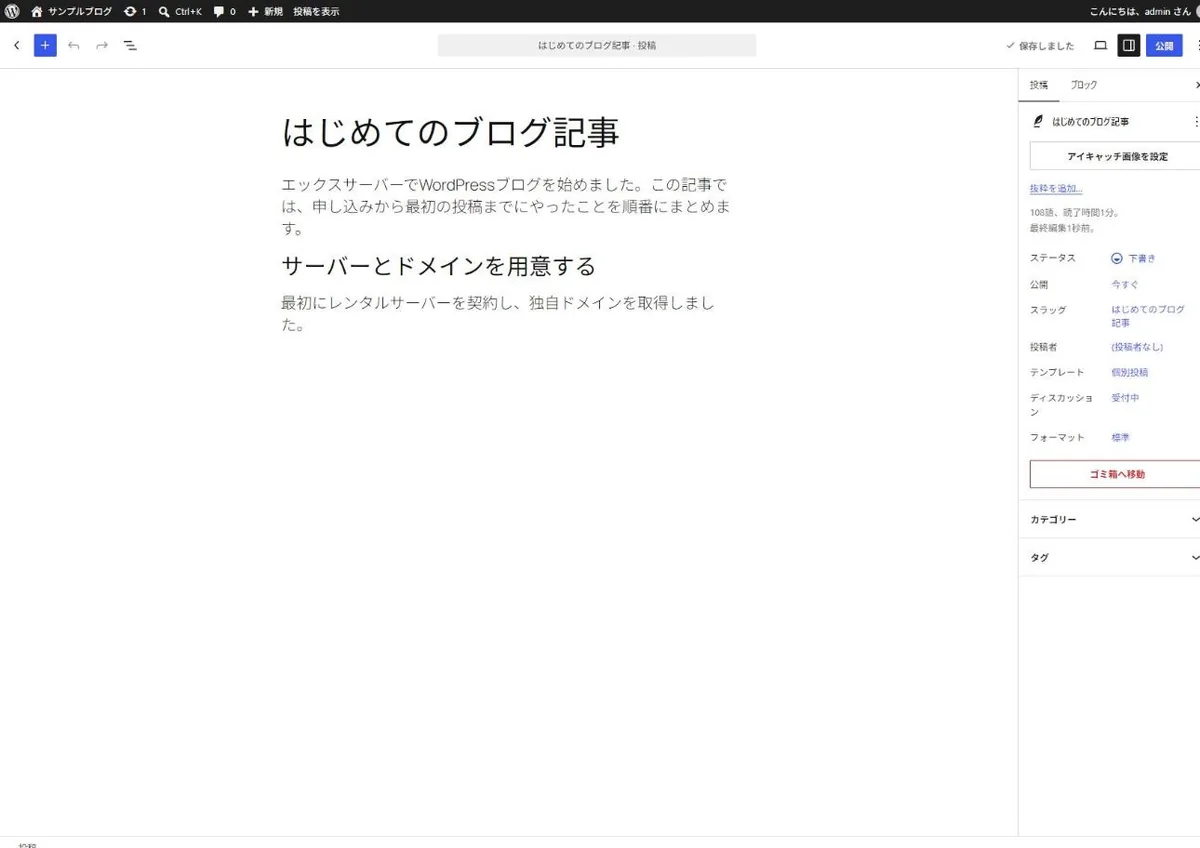The height and width of the screenshot is (848, 1200).
Task: Expand the タグ panel
Action: (1110, 557)
